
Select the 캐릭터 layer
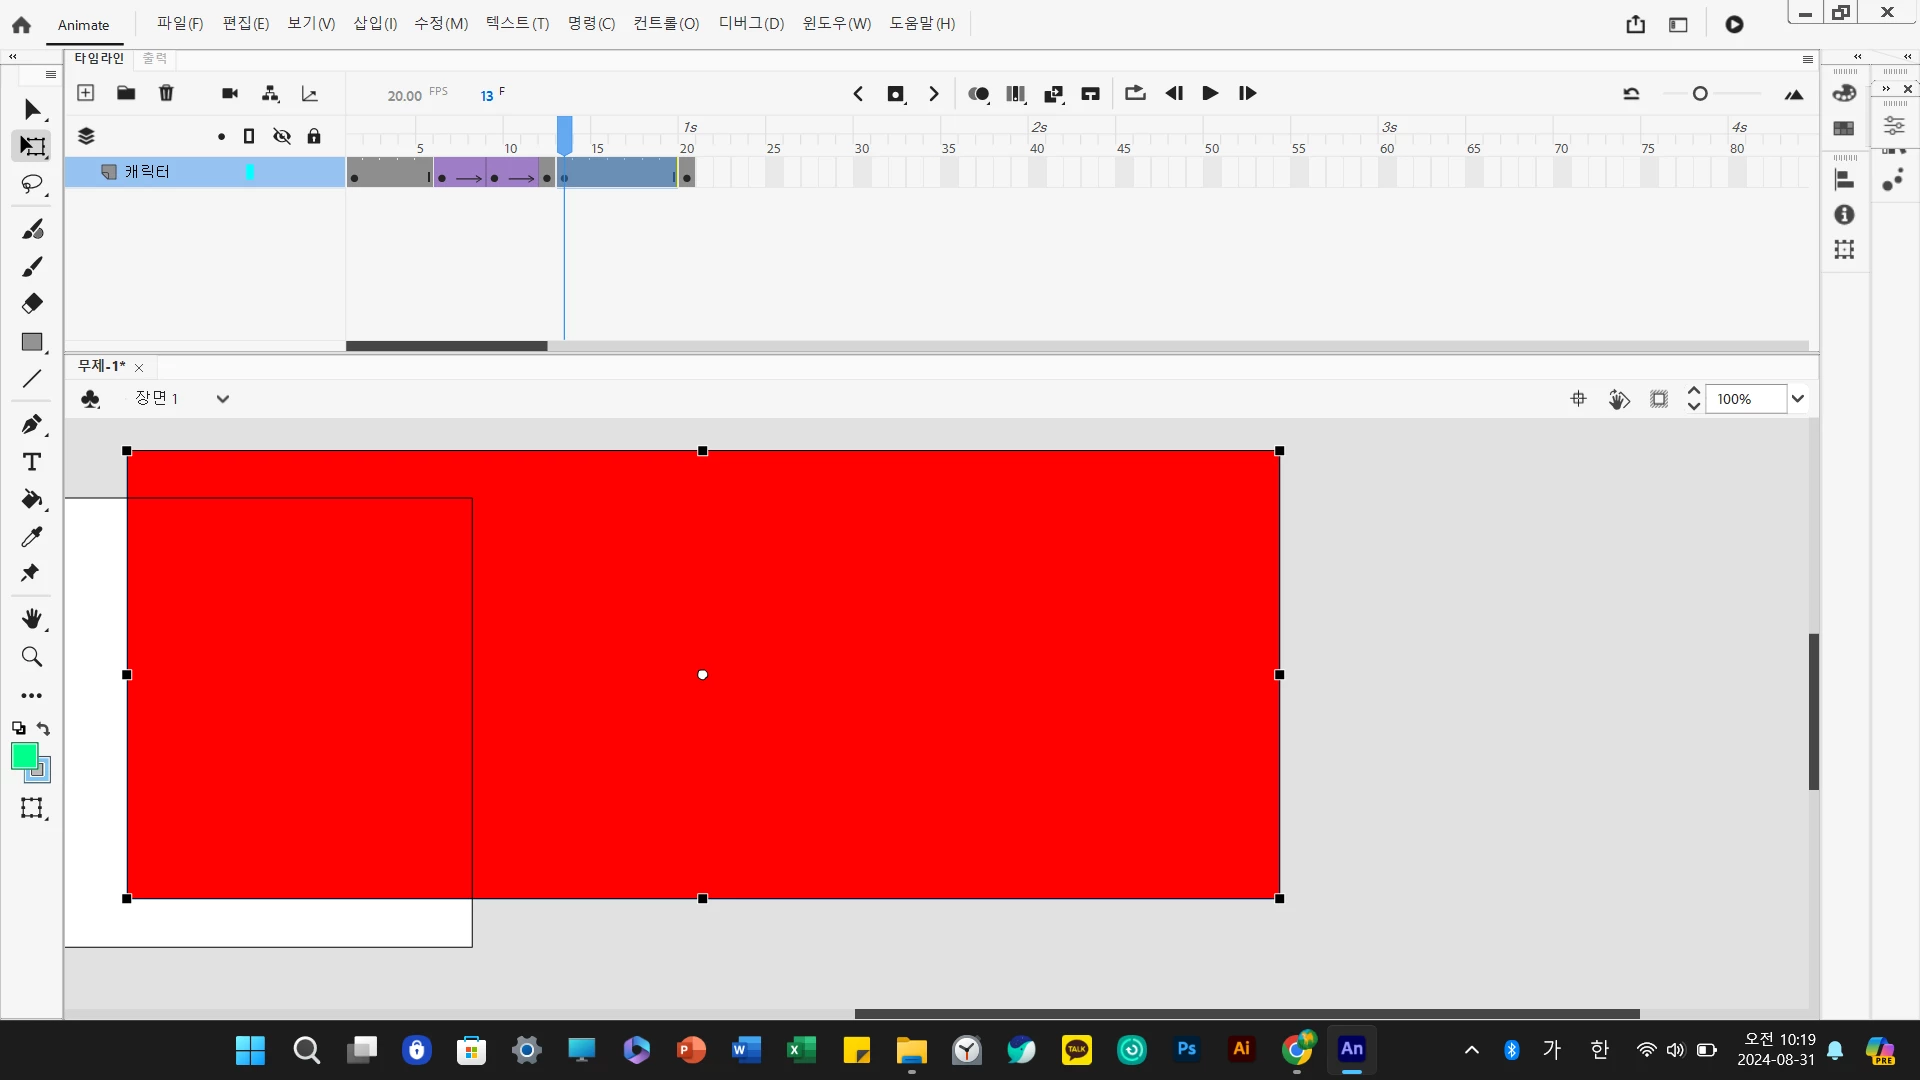(x=148, y=172)
